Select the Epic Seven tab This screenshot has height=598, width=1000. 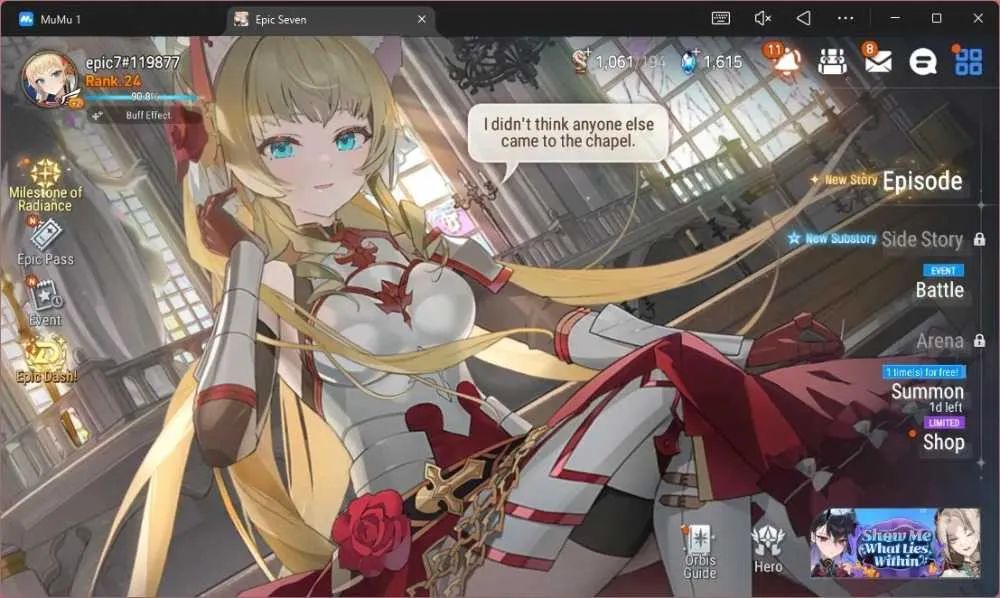(x=330, y=20)
